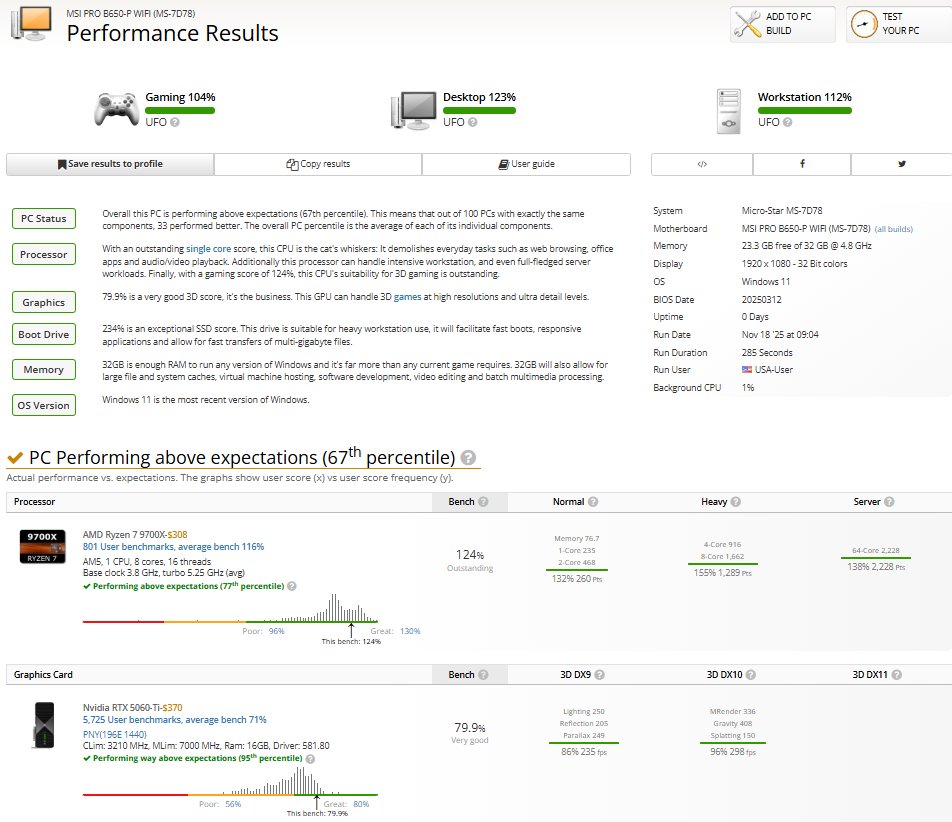Share results on Facebook
Viewport: 952px width, 822px height.
[802, 164]
